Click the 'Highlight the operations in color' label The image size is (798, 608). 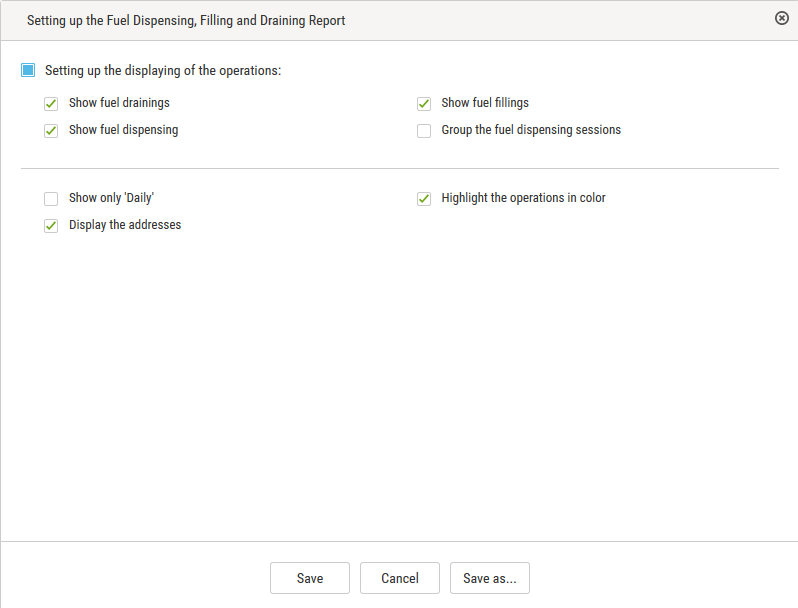tap(523, 198)
